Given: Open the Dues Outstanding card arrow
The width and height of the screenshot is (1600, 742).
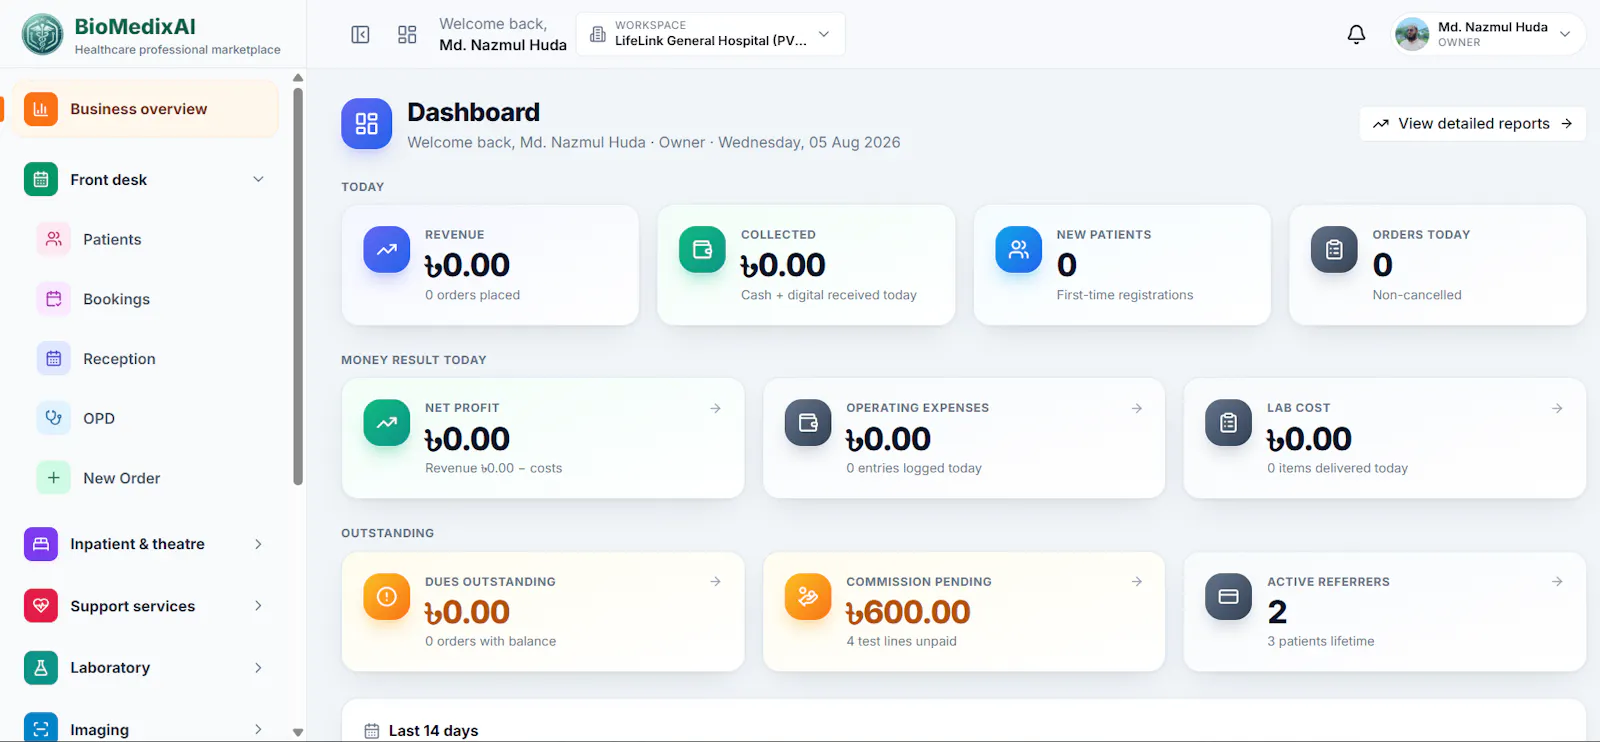Looking at the screenshot, I should (x=716, y=581).
